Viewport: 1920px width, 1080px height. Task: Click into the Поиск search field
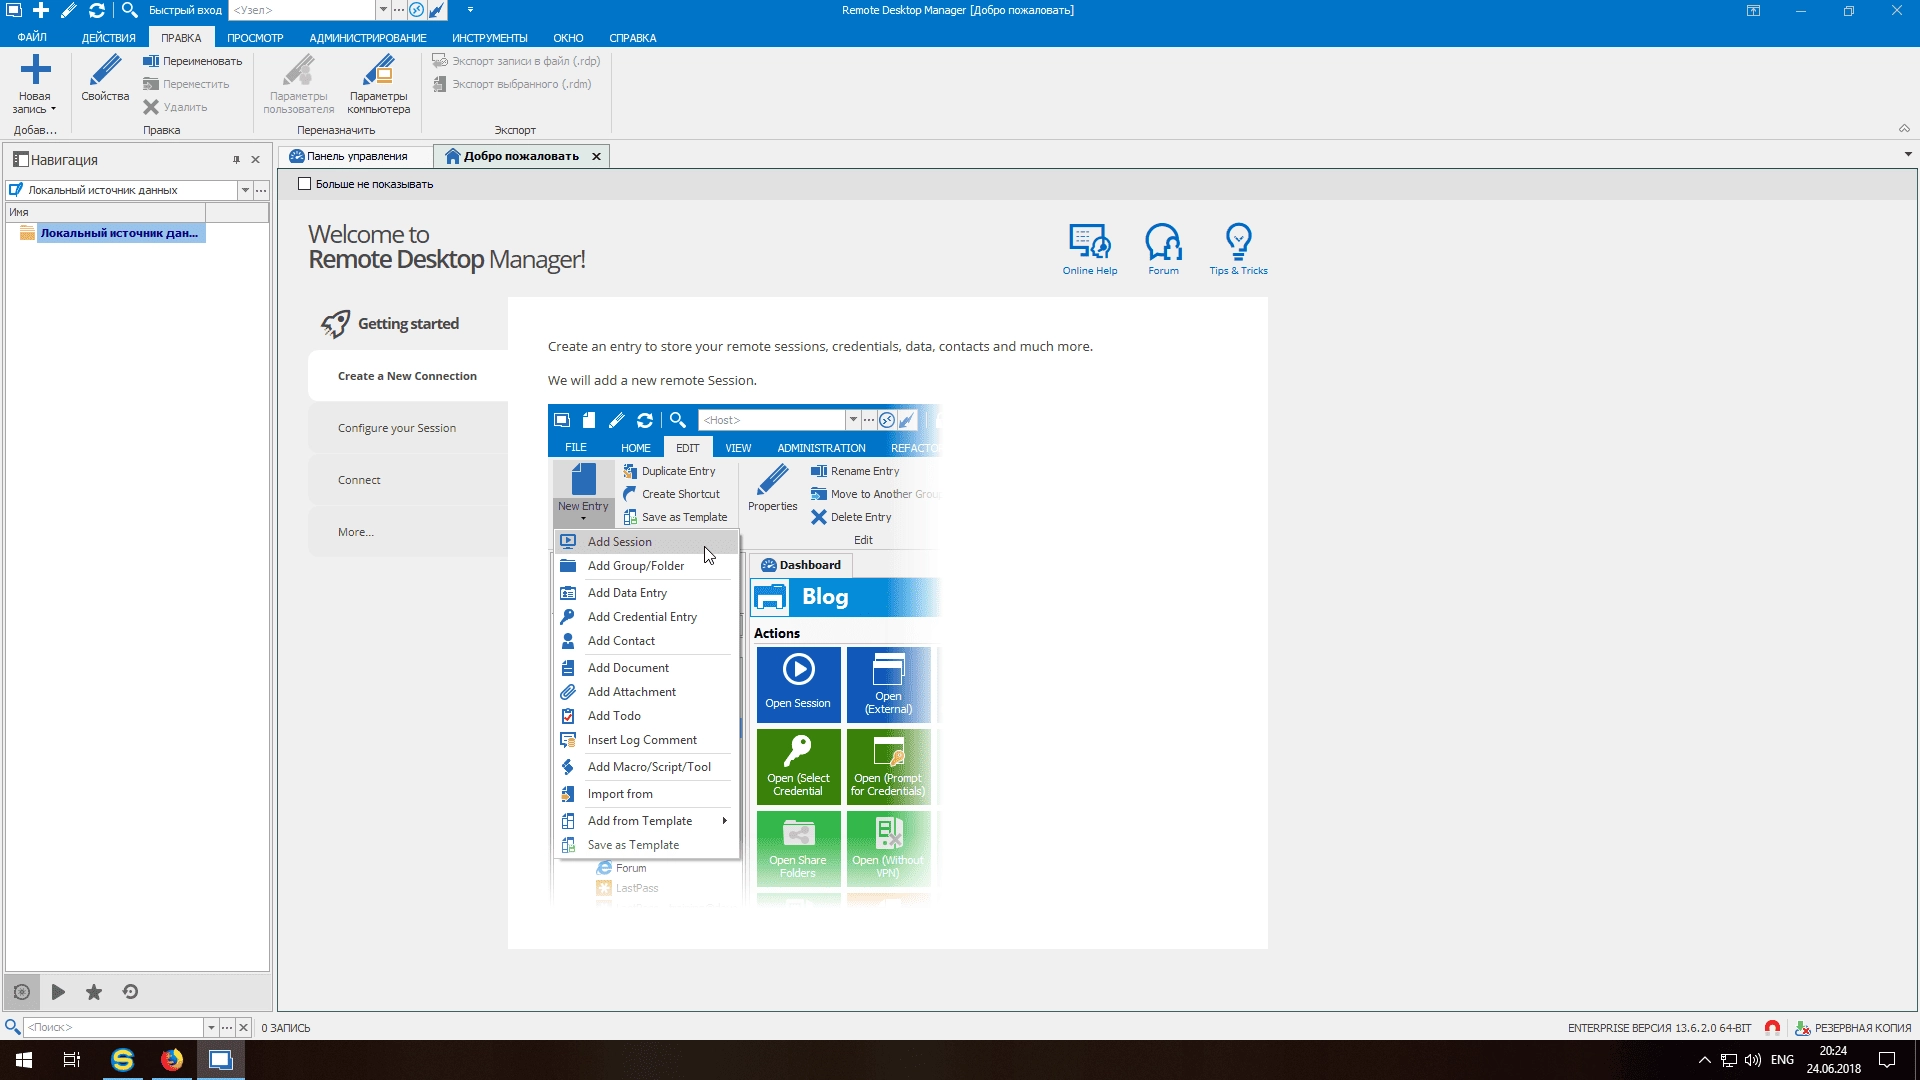(113, 1027)
